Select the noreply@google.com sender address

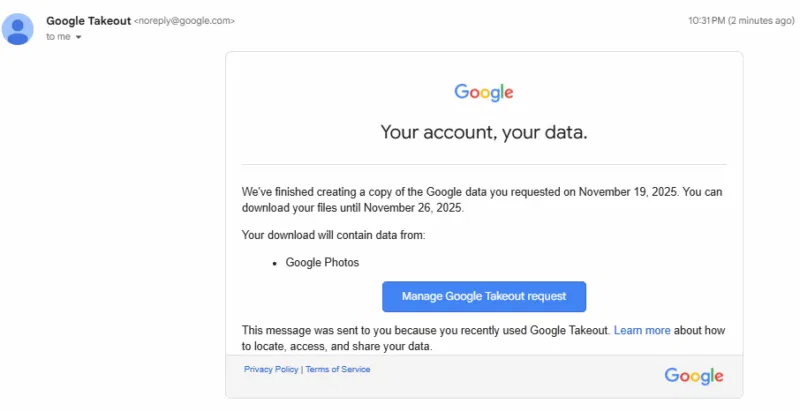click(185, 20)
